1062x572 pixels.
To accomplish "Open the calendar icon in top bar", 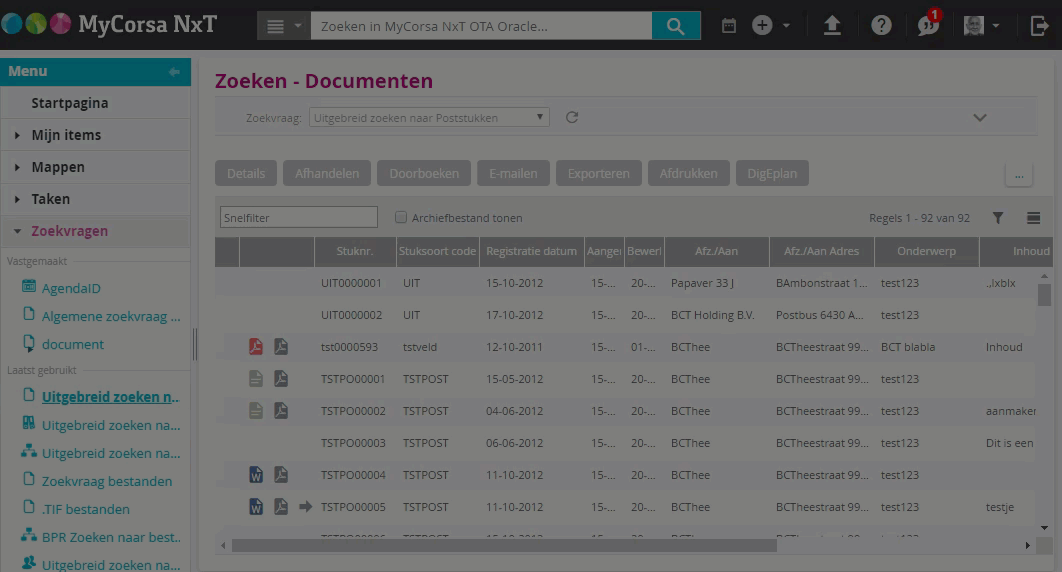I will [x=729, y=26].
